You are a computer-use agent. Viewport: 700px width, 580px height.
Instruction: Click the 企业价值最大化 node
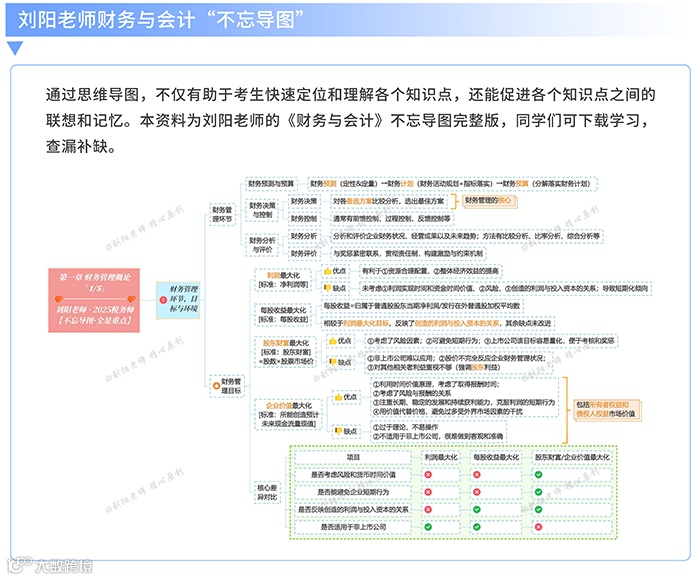288,414
